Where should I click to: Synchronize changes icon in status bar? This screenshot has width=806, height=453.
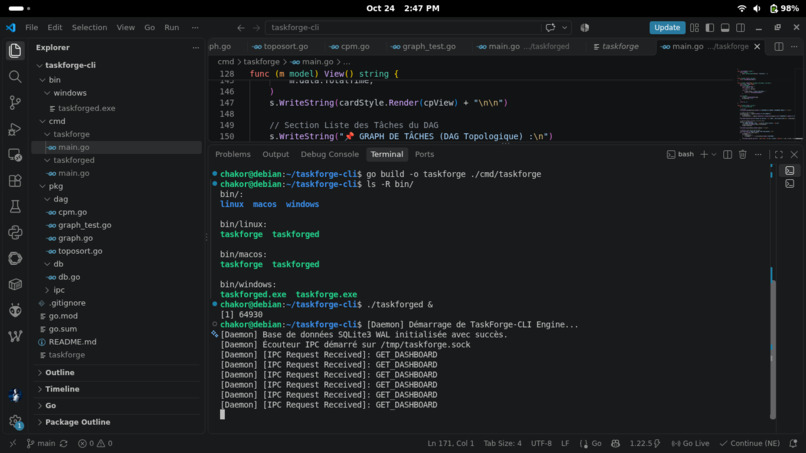[64, 443]
